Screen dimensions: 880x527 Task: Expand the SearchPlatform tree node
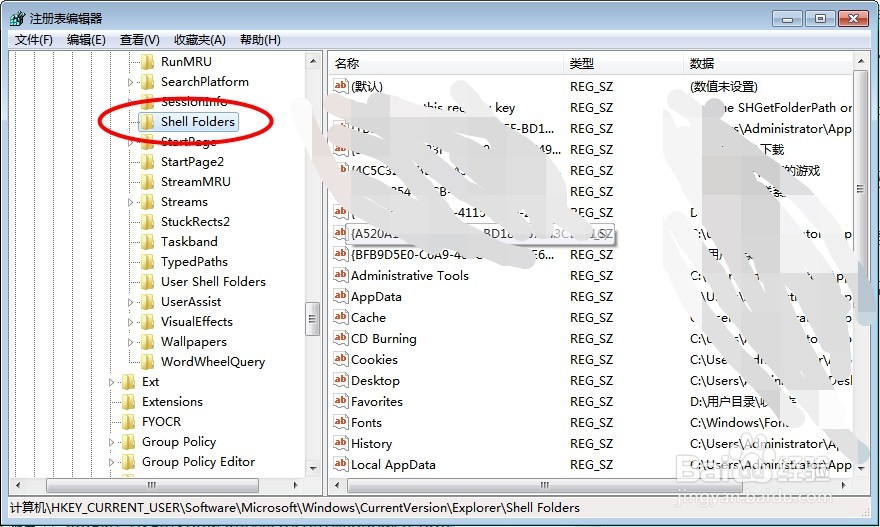click(130, 82)
